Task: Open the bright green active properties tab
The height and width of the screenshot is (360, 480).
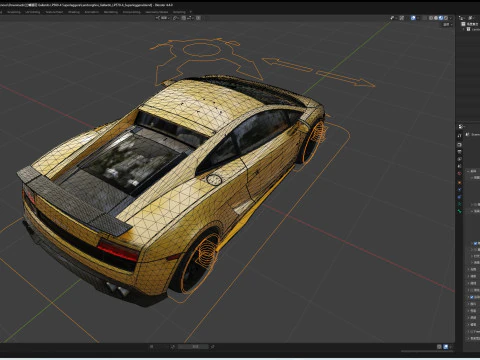Action: [460, 211]
